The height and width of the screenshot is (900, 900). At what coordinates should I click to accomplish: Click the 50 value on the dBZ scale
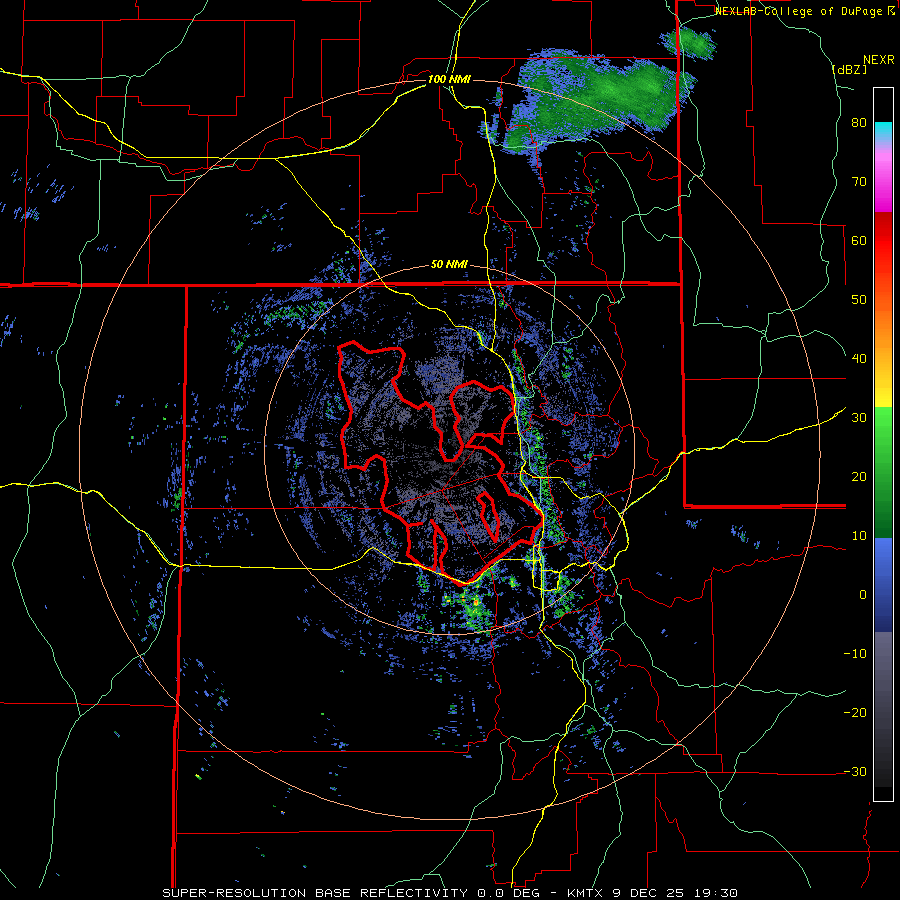[859, 300]
